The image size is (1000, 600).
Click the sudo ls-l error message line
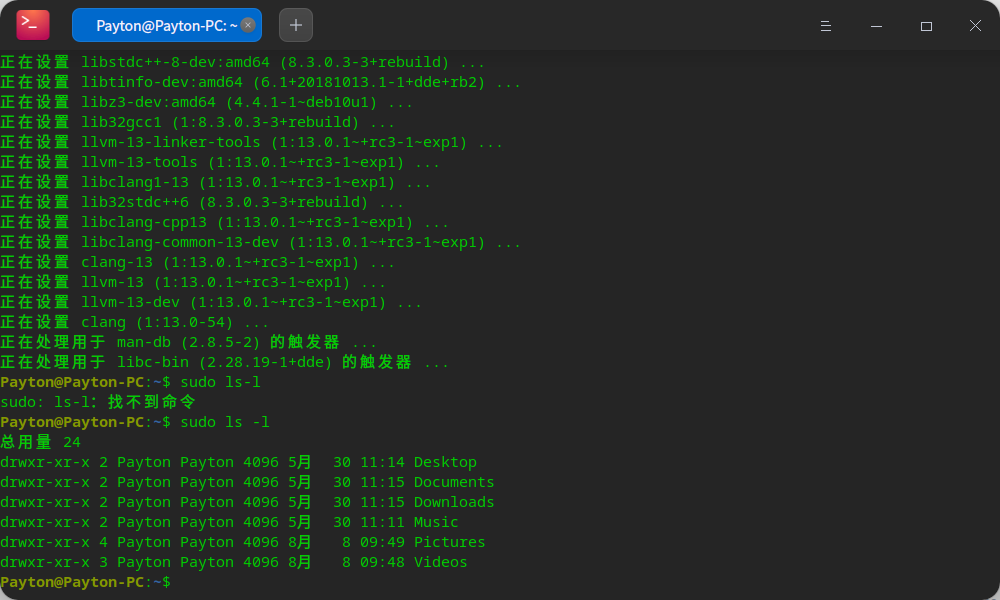point(100,402)
